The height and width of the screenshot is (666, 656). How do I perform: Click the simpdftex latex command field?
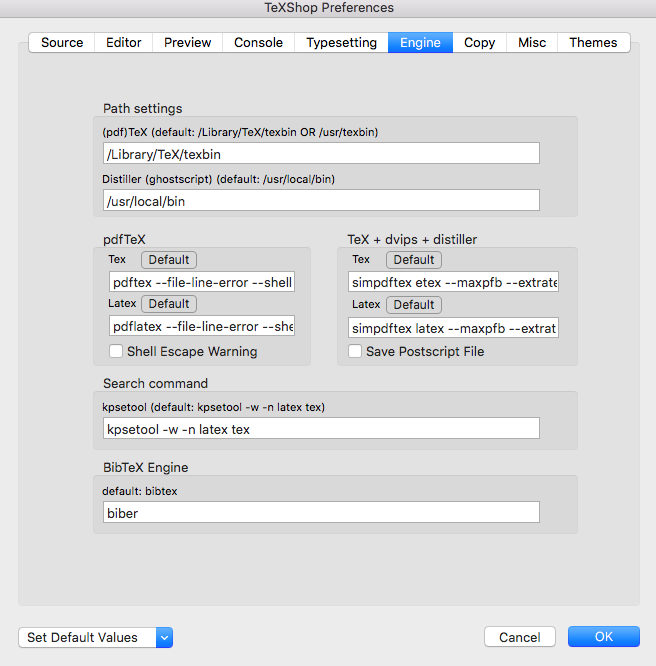[x=453, y=328]
